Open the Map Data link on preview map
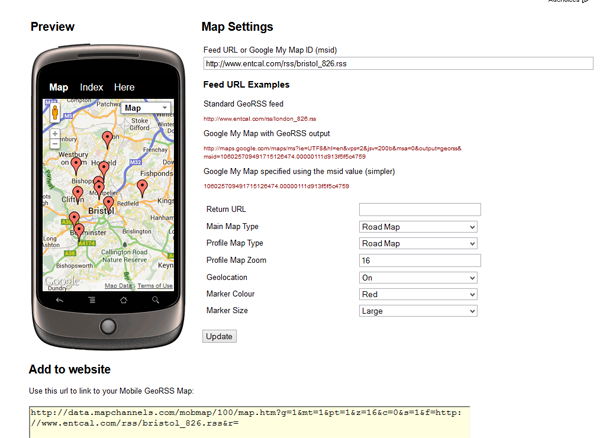The height and width of the screenshot is (438, 600). pos(118,286)
